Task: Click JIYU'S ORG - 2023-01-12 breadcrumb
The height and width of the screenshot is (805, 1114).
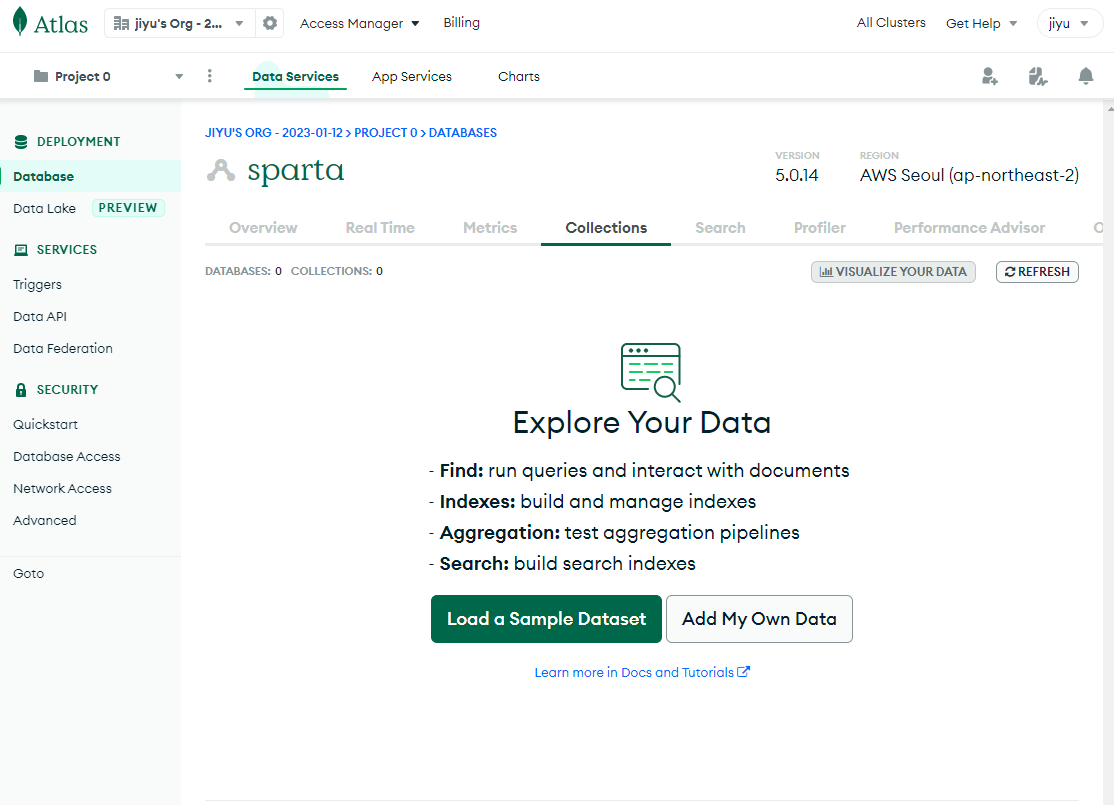Action: point(274,133)
